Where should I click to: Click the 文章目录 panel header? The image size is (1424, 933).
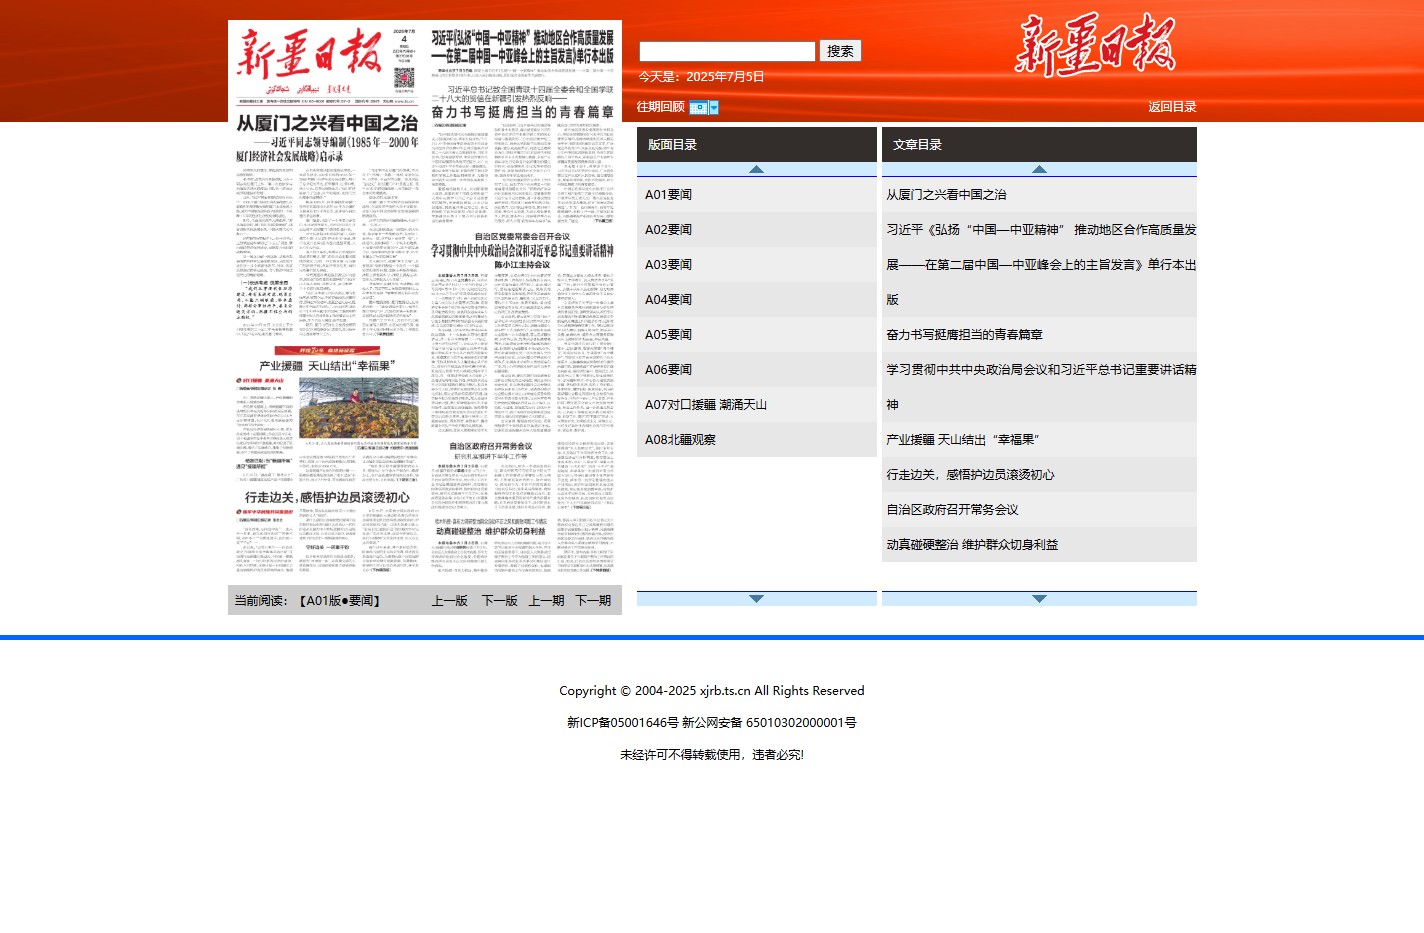[1039, 145]
